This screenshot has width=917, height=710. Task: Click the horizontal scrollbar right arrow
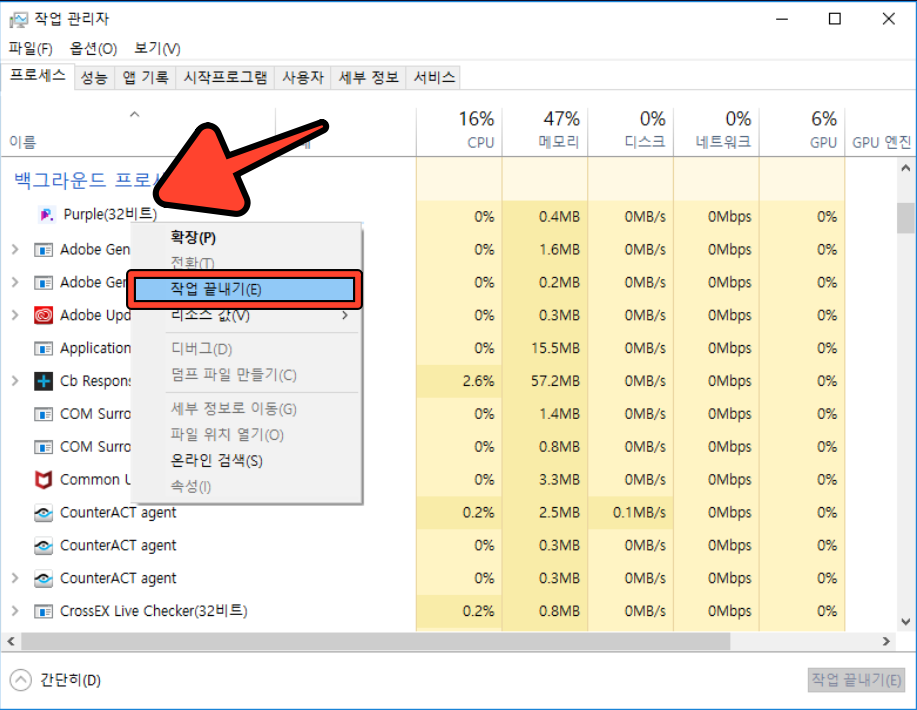[886, 642]
